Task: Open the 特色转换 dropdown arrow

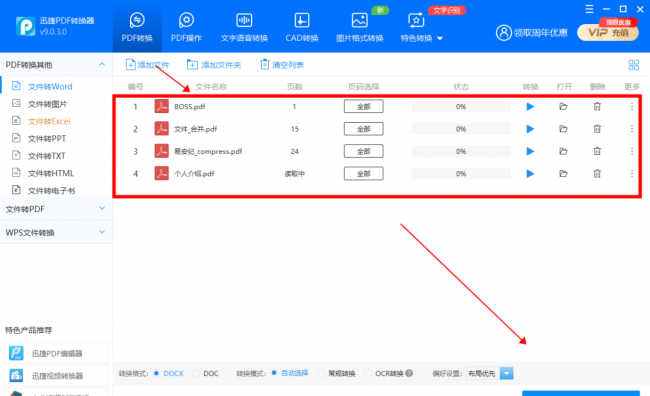Action: (x=440, y=39)
